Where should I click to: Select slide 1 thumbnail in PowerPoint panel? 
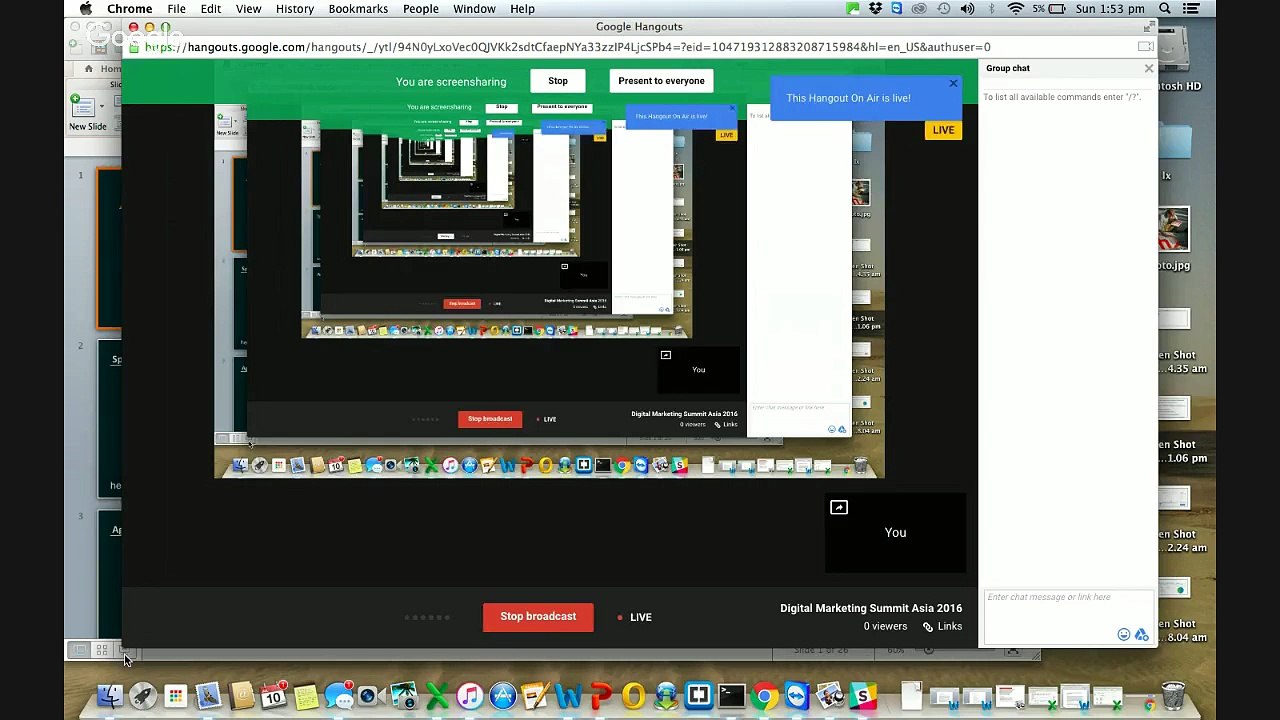point(109,248)
